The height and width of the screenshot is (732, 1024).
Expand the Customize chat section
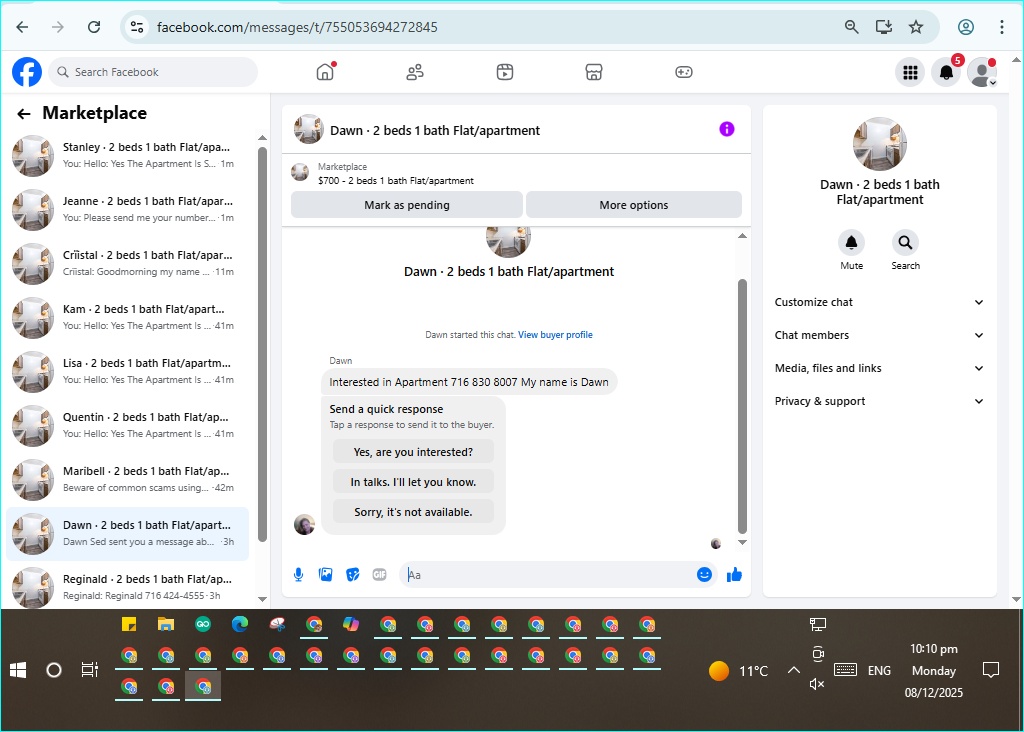coord(879,302)
